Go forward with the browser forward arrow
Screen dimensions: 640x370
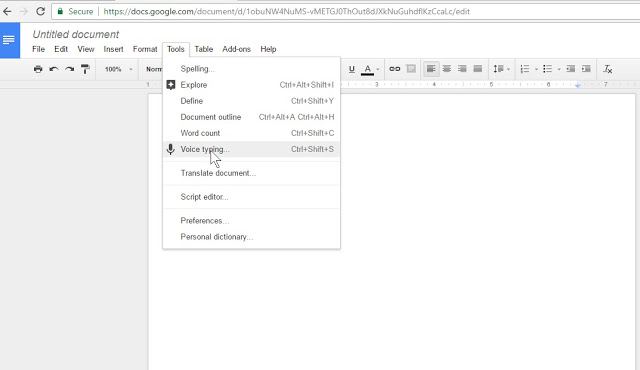click(24, 11)
